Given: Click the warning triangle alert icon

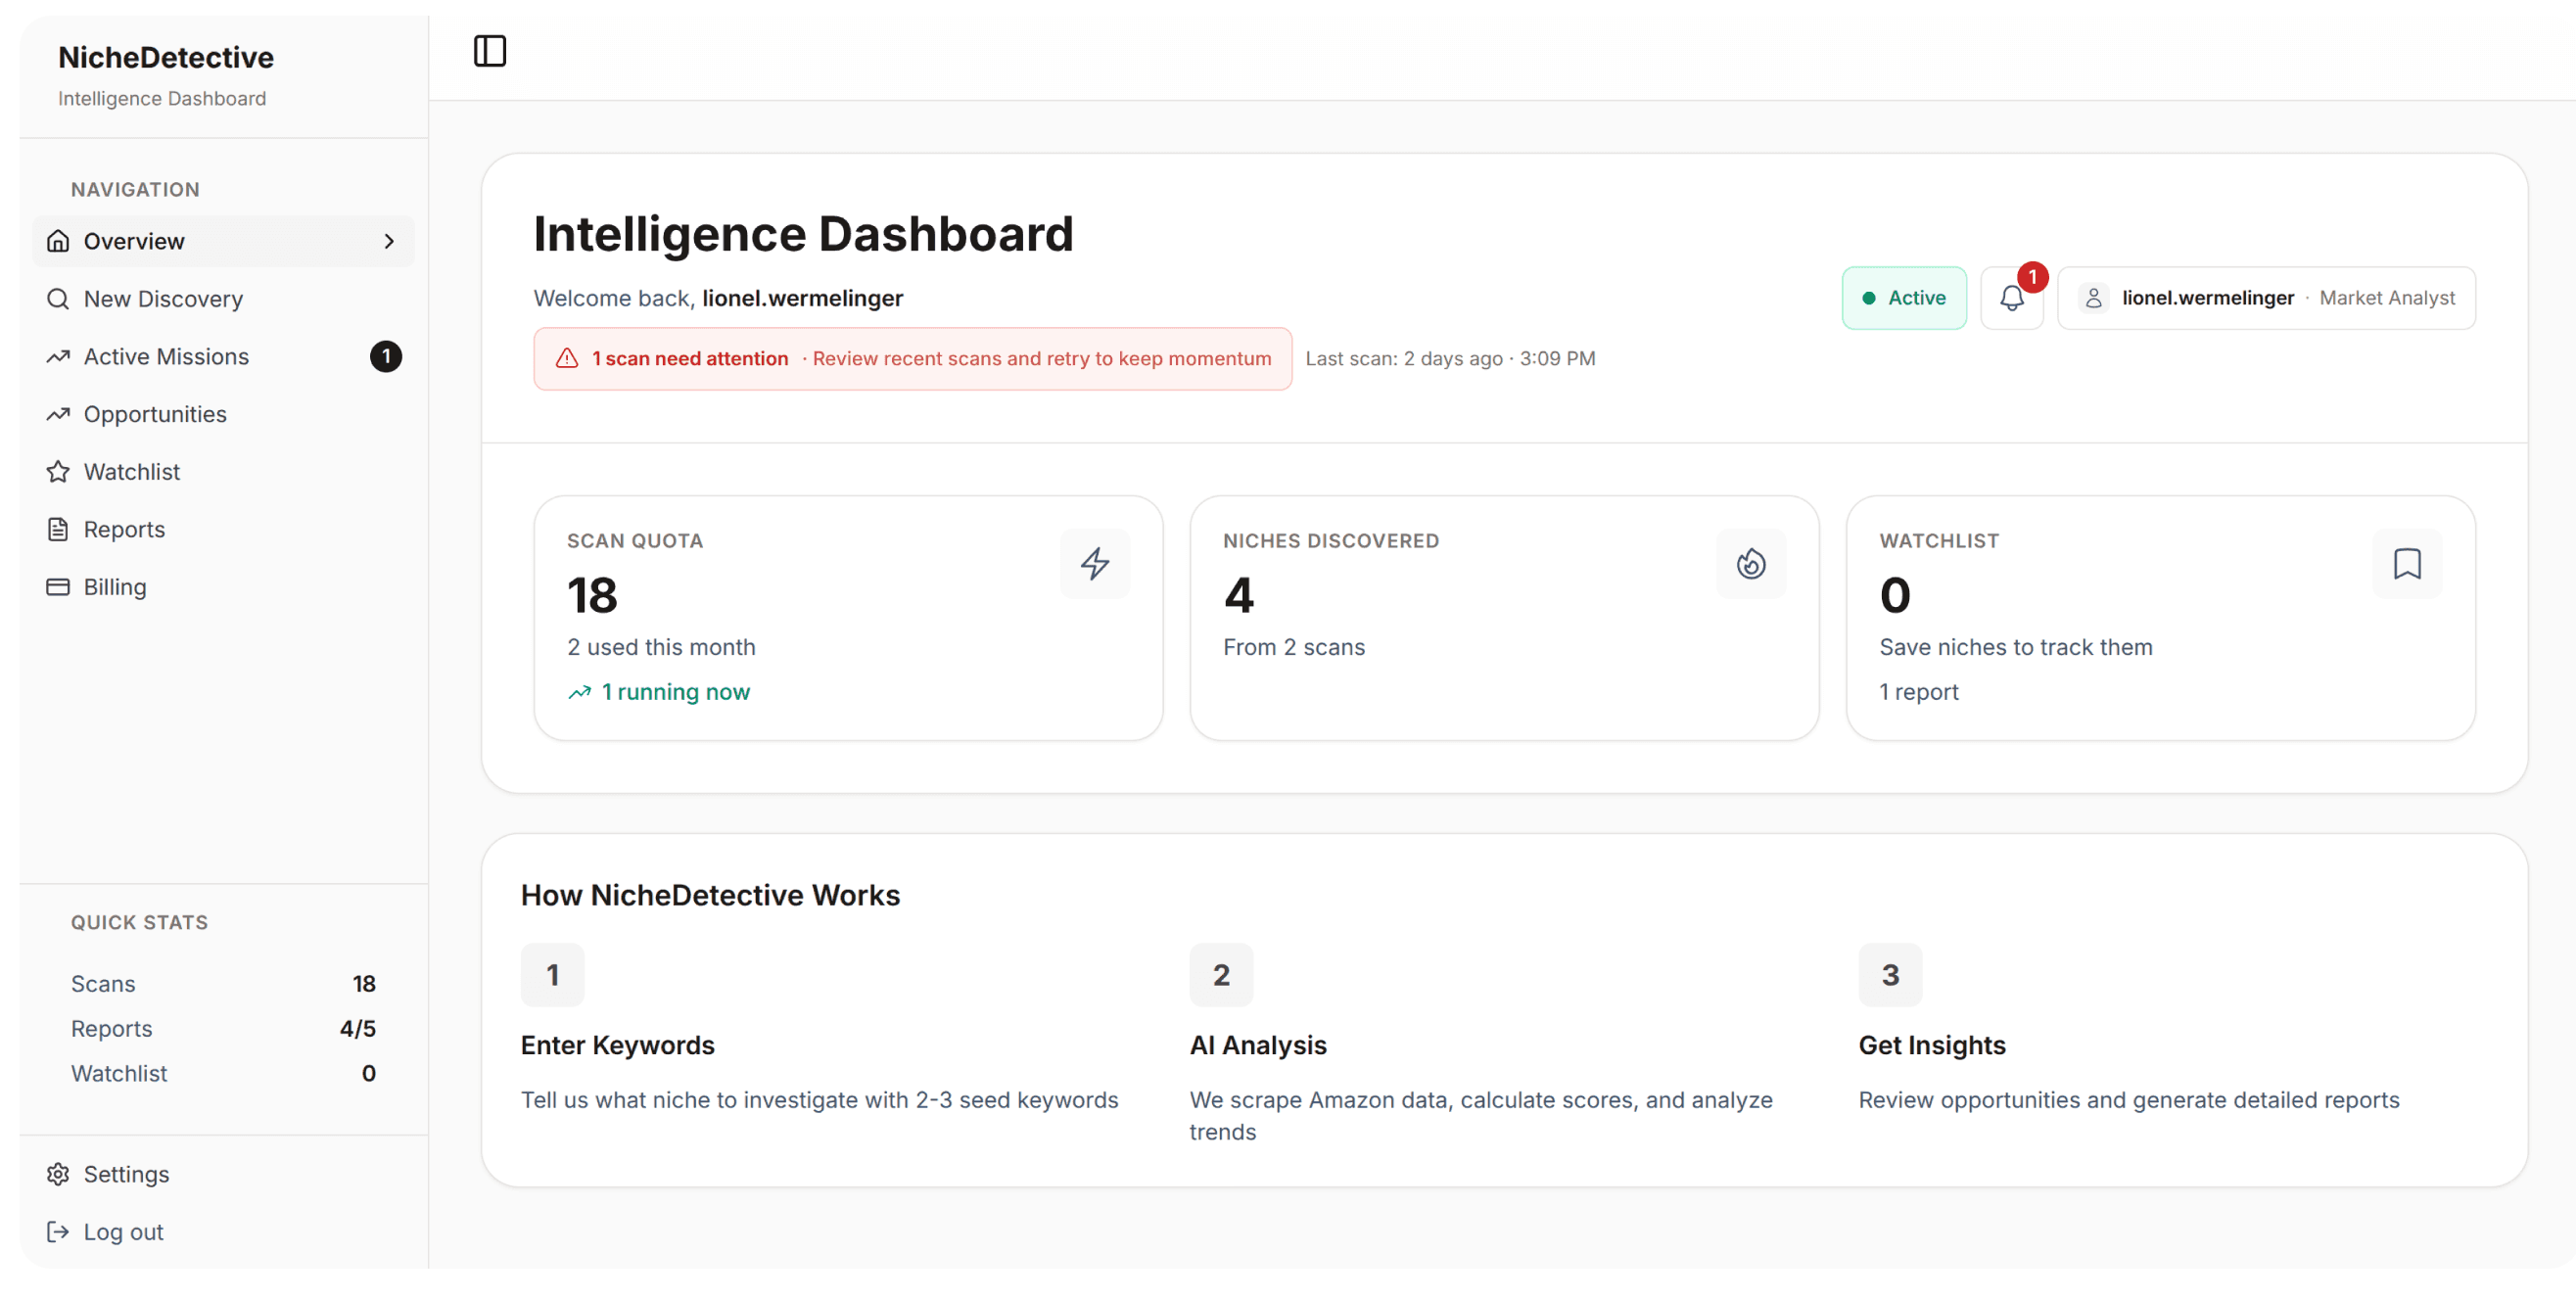Looking at the screenshot, I should [567, 358].
